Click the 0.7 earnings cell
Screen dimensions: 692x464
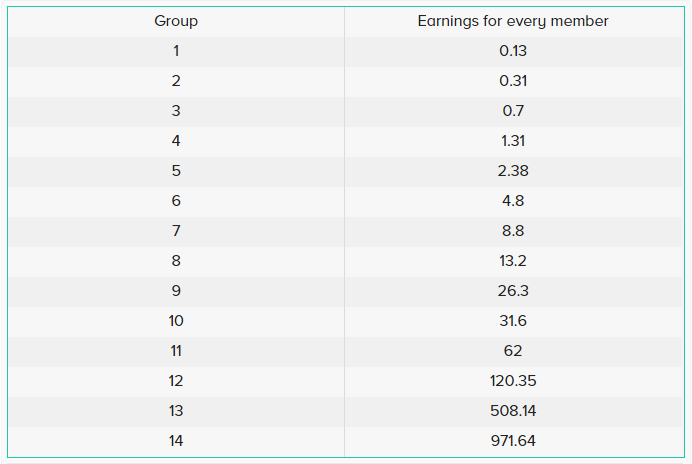(513, 111)
